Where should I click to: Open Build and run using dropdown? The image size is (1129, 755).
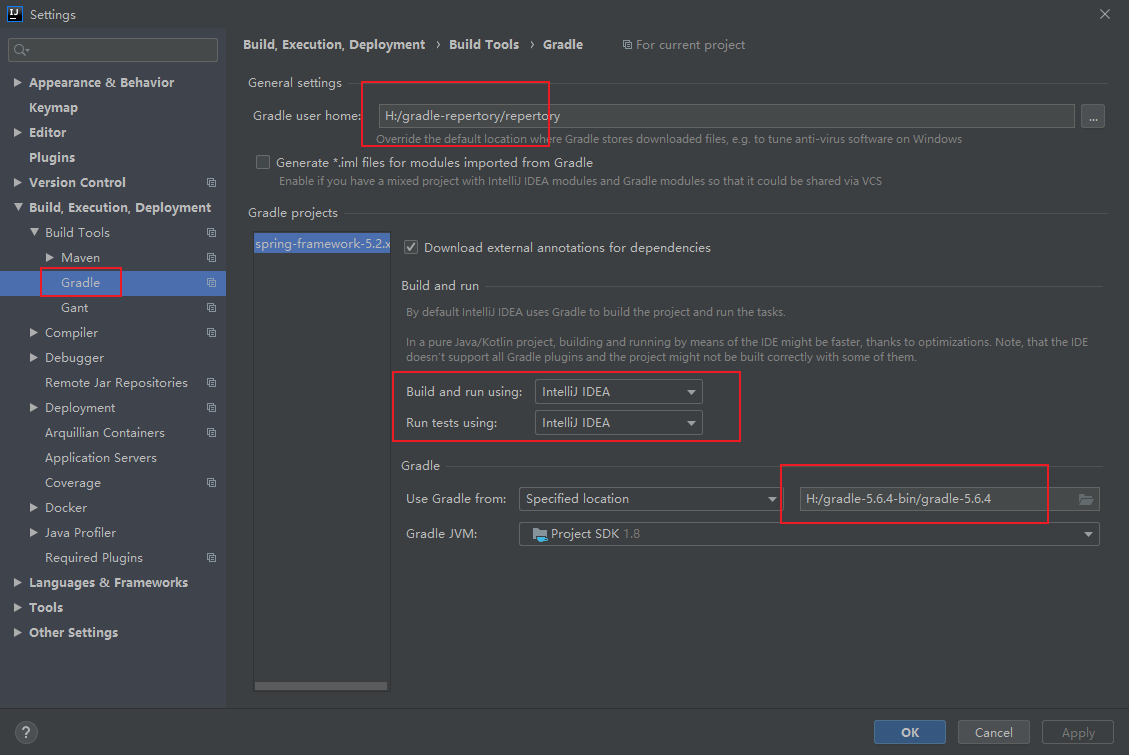point(618,392)
